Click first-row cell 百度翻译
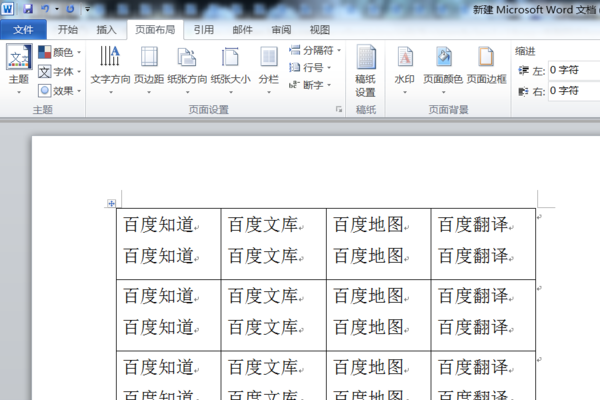 pyautogui.click(x=483, y=244)
